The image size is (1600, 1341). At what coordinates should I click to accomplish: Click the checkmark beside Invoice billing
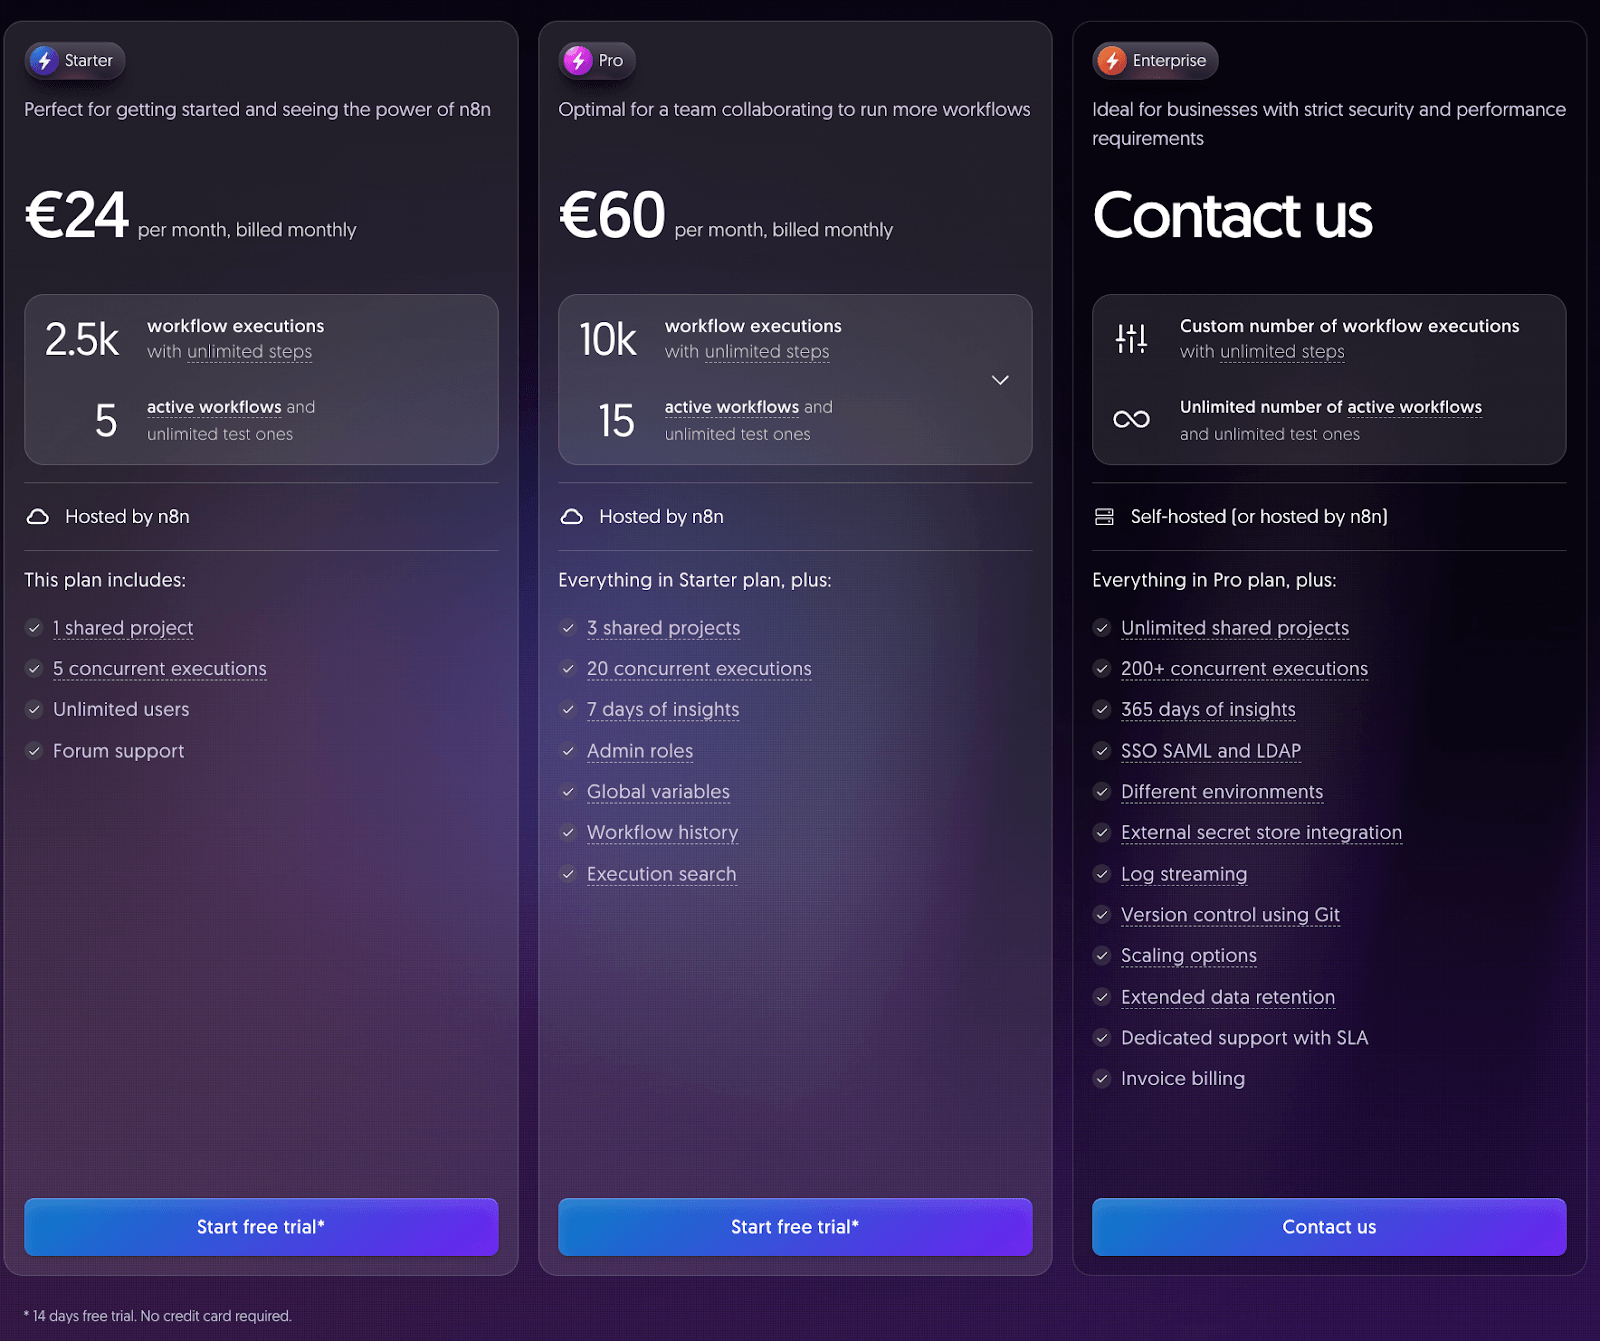click(x=1102, y=1079)
